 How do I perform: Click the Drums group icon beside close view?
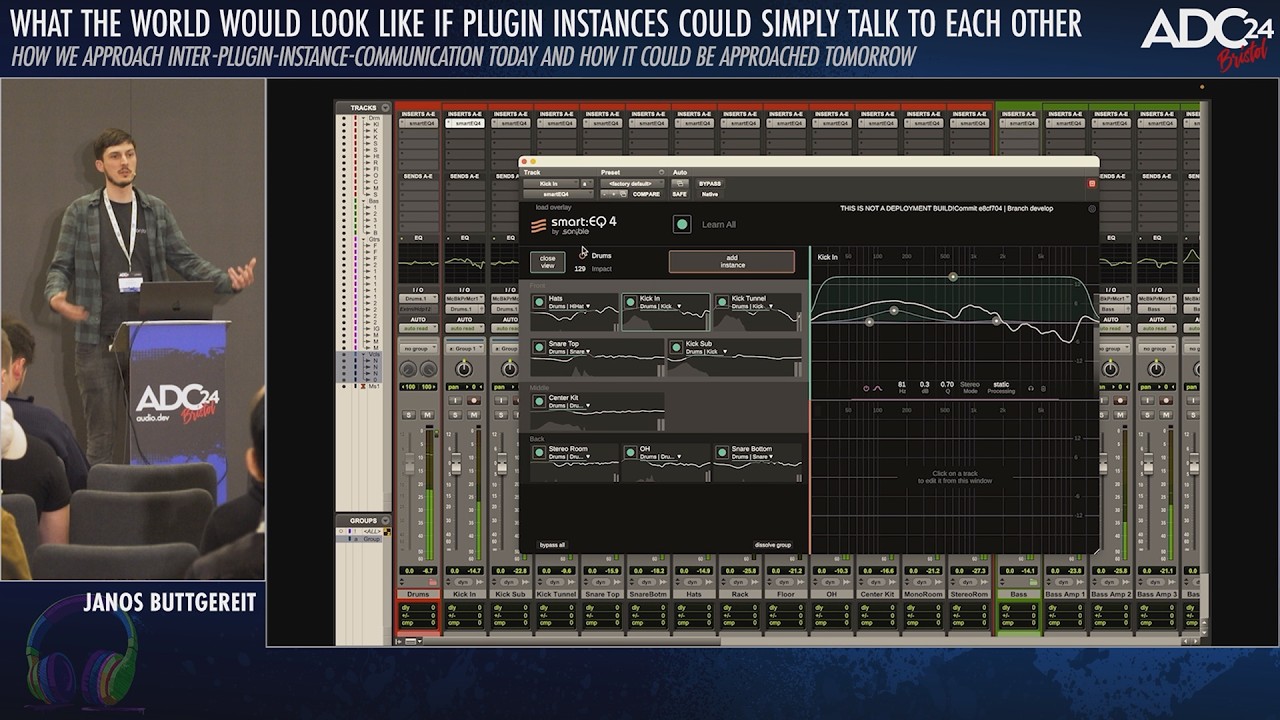tap(583, 254)
